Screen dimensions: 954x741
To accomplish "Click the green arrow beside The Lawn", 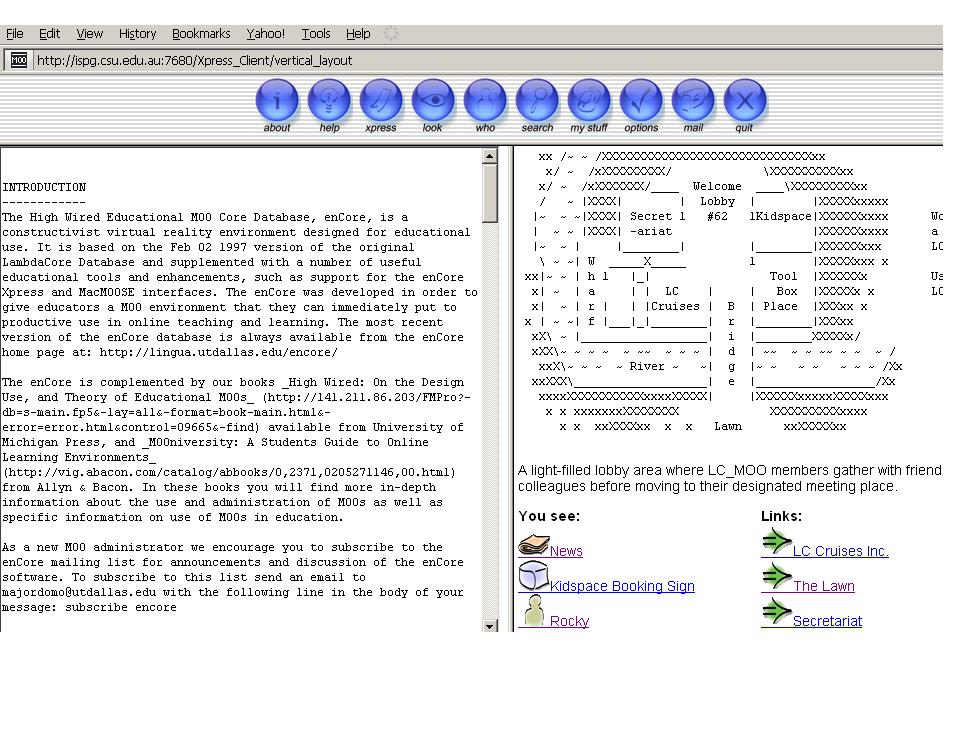I will (x=776, y=576).
